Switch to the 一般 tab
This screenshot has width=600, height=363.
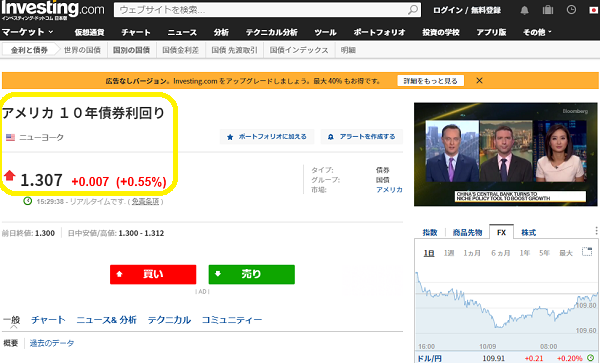click(11, 319)
